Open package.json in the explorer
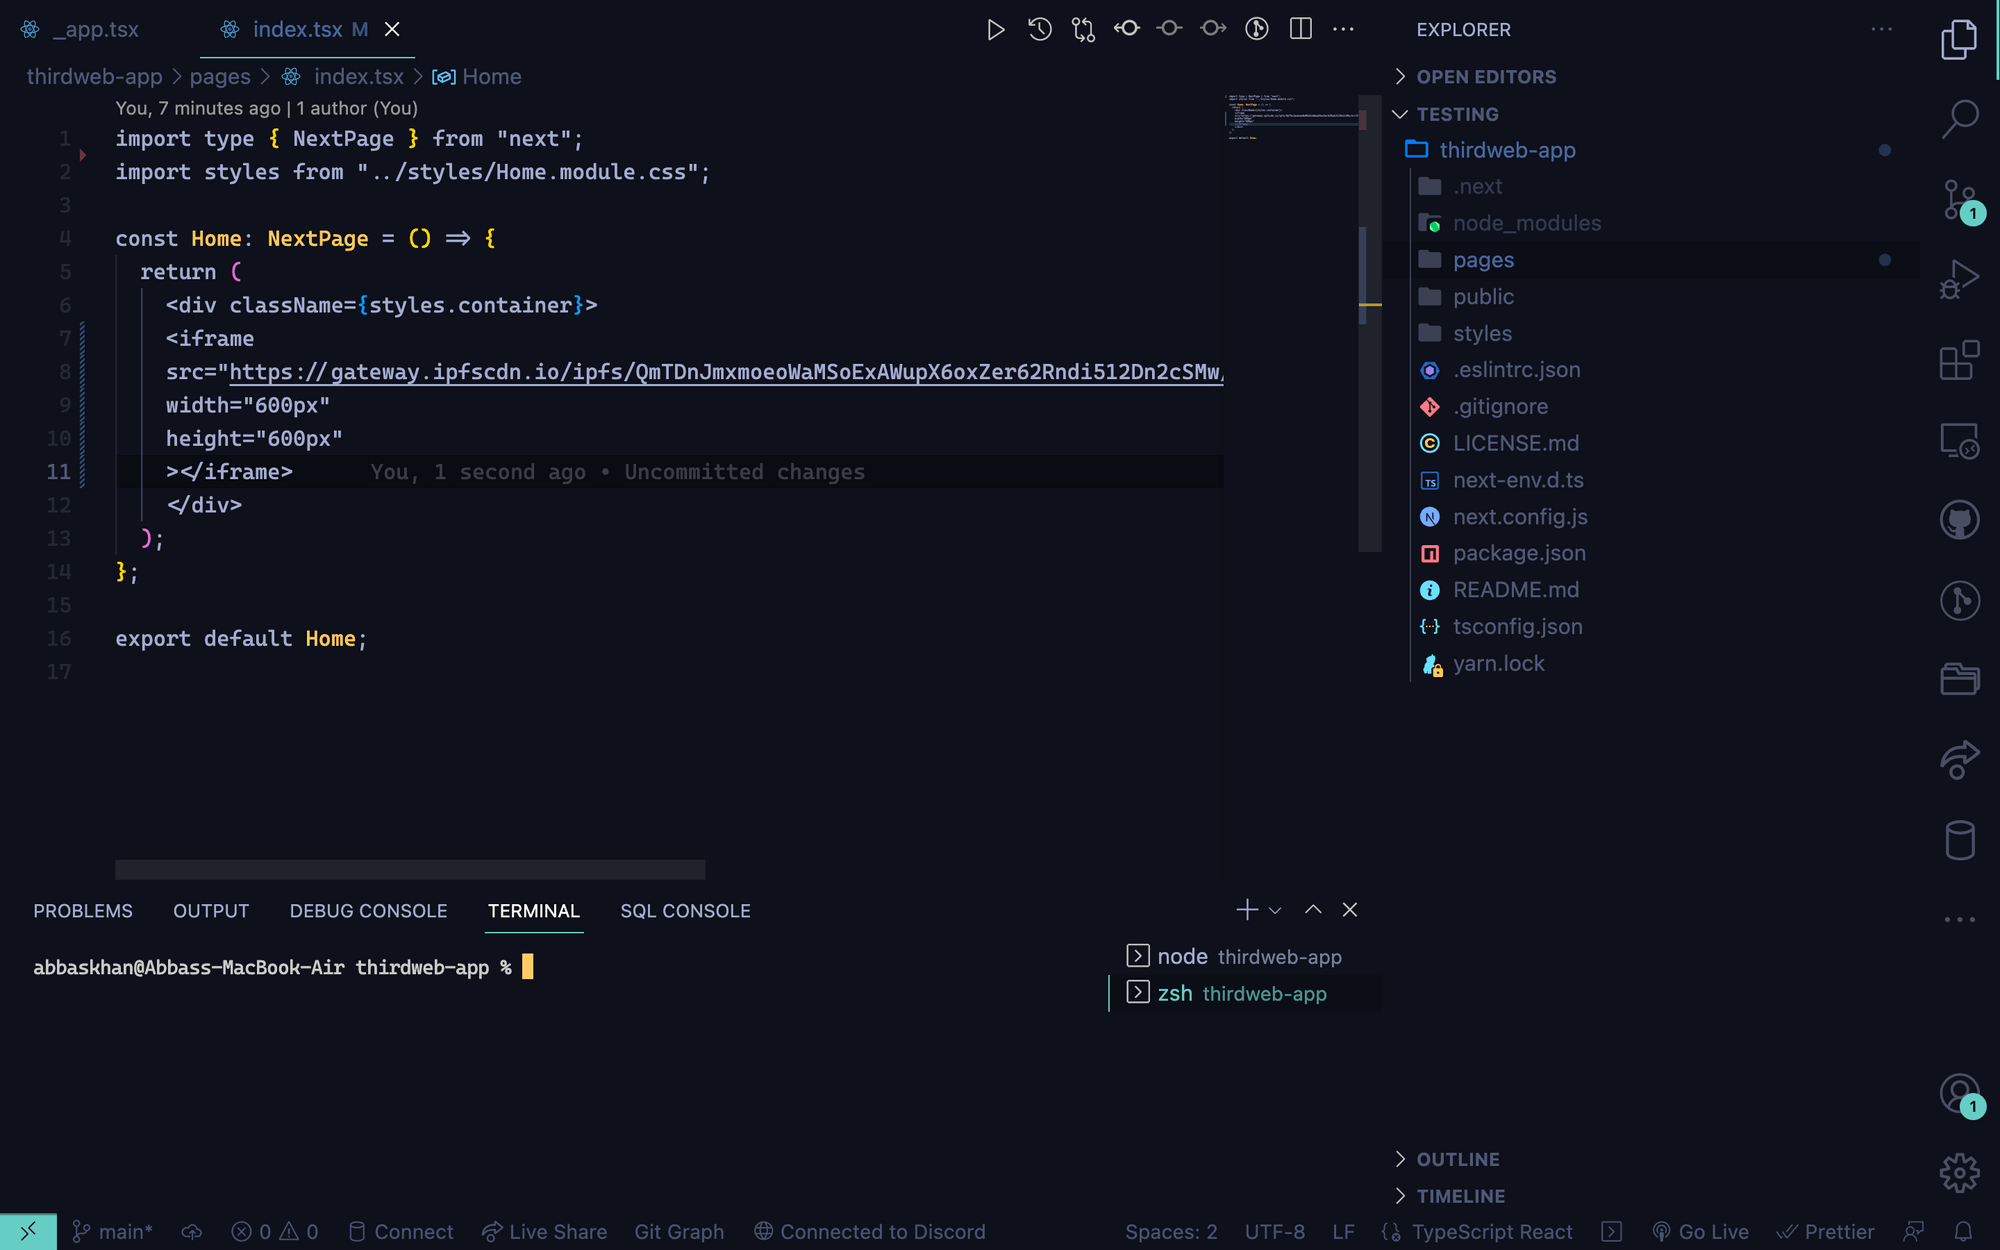This screenshot has width=2000, height=1250. (x=1518, y=553)
